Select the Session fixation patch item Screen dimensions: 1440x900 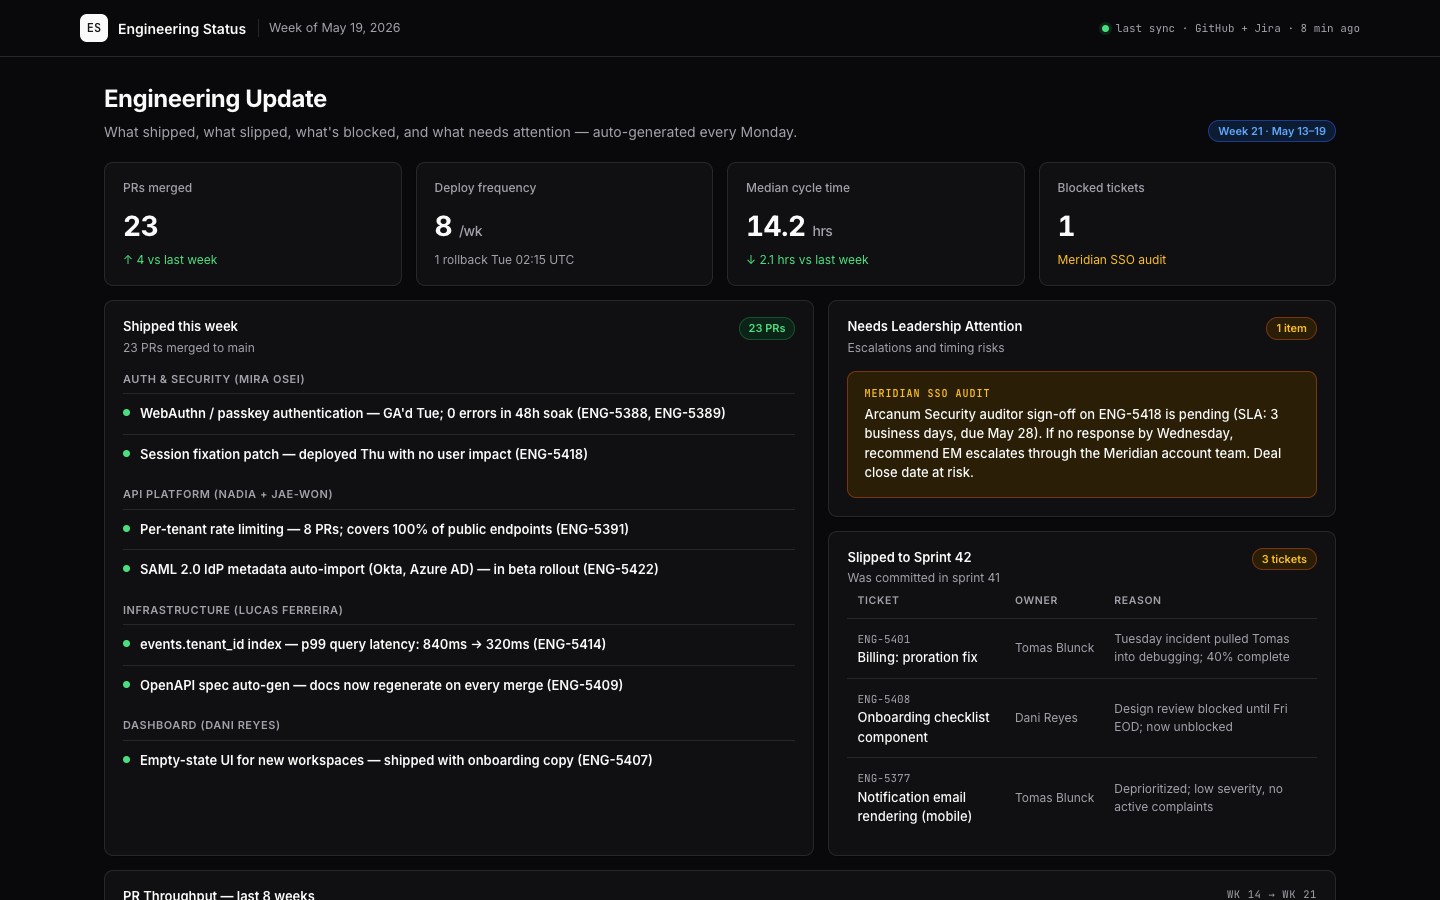click(459, 454)
